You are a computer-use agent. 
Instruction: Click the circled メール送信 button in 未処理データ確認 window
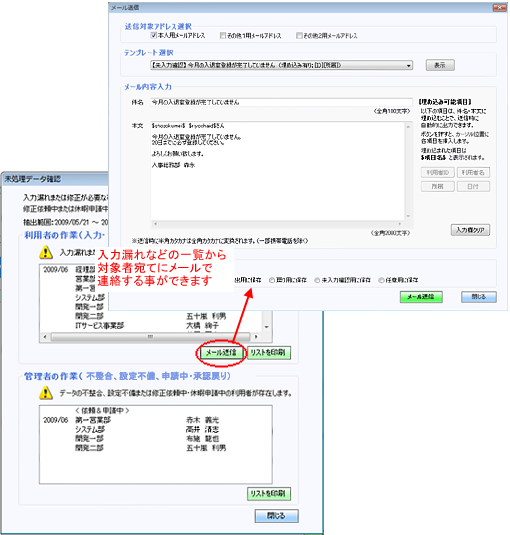coord(221,352)
